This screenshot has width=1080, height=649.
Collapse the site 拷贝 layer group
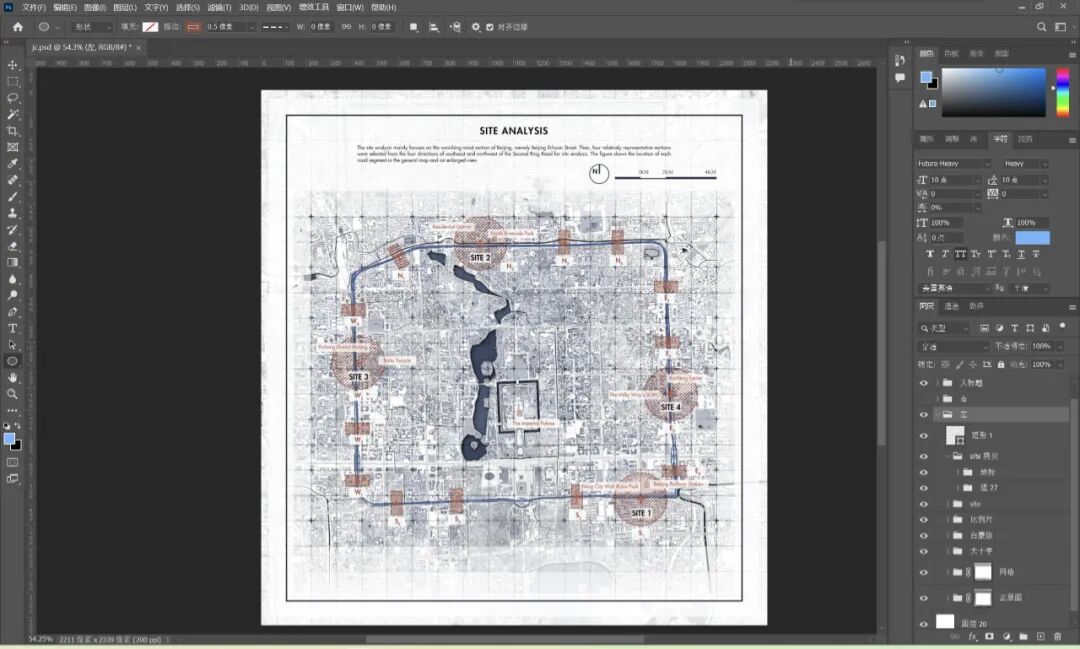(x=948, y=456)
